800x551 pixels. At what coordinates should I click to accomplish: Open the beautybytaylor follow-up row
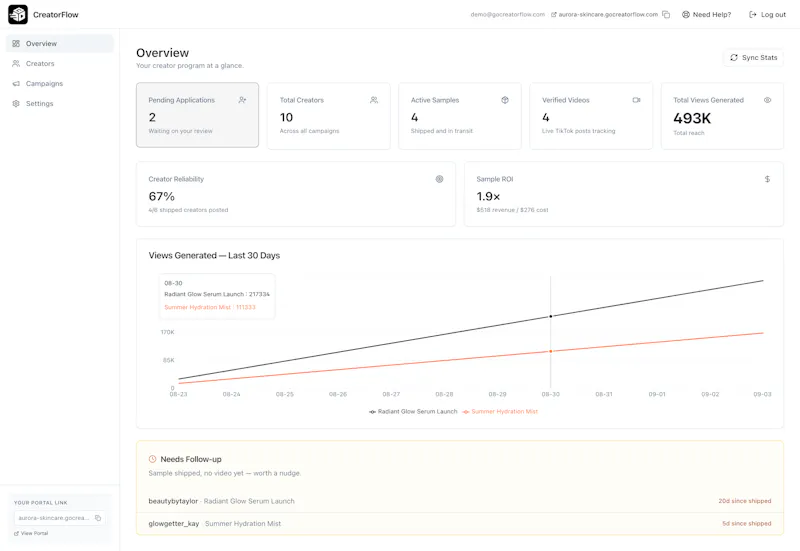pos(460,501)
